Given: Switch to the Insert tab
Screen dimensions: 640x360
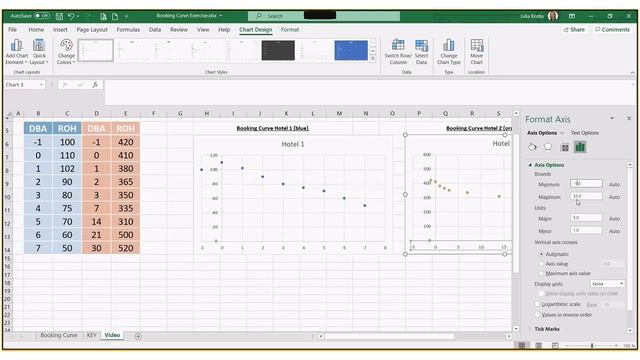Looking at the screenshot, I should (60, 30).
